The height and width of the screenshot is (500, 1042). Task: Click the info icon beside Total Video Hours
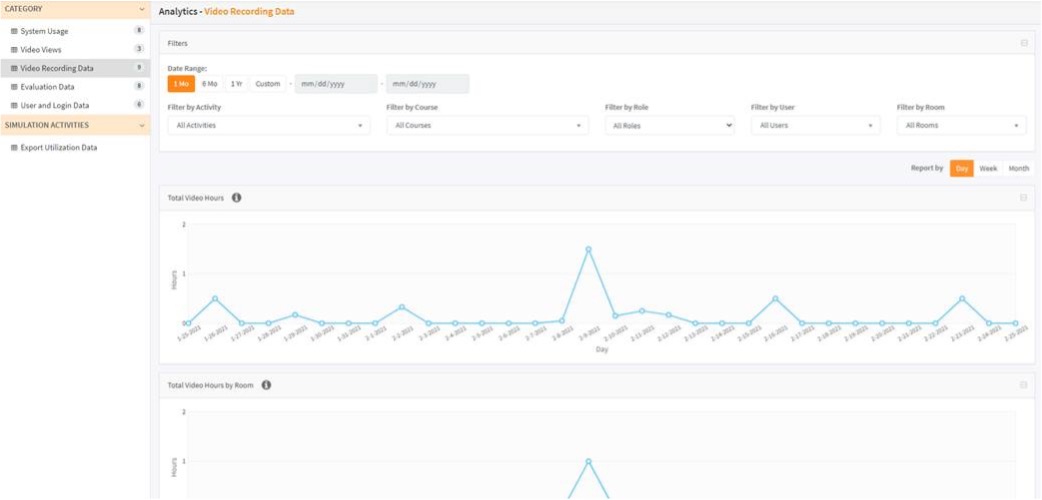pyautogui.click(x=237, y=198)
